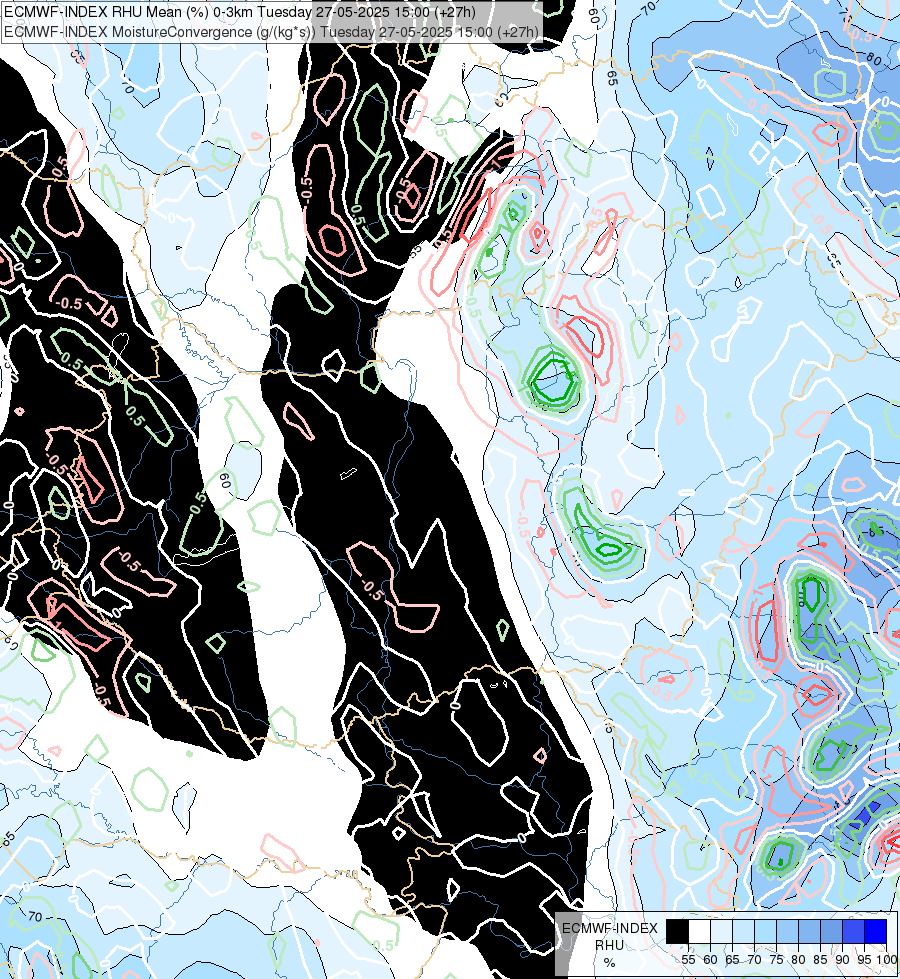Pick the legend swatch between 75 and 80
Viewport: 900px width, 979px height.
pyautogui.click(x=787, y=931)
